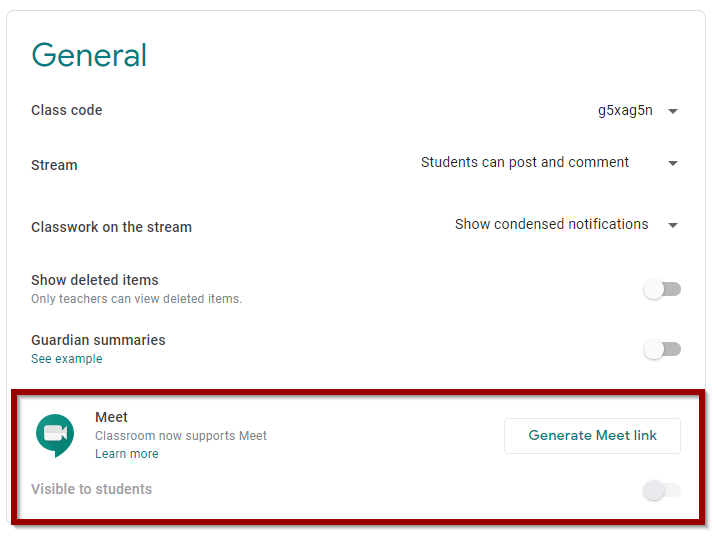Open the See example link
The height and width of the screenshot is (539, 718).
point(66,359)
